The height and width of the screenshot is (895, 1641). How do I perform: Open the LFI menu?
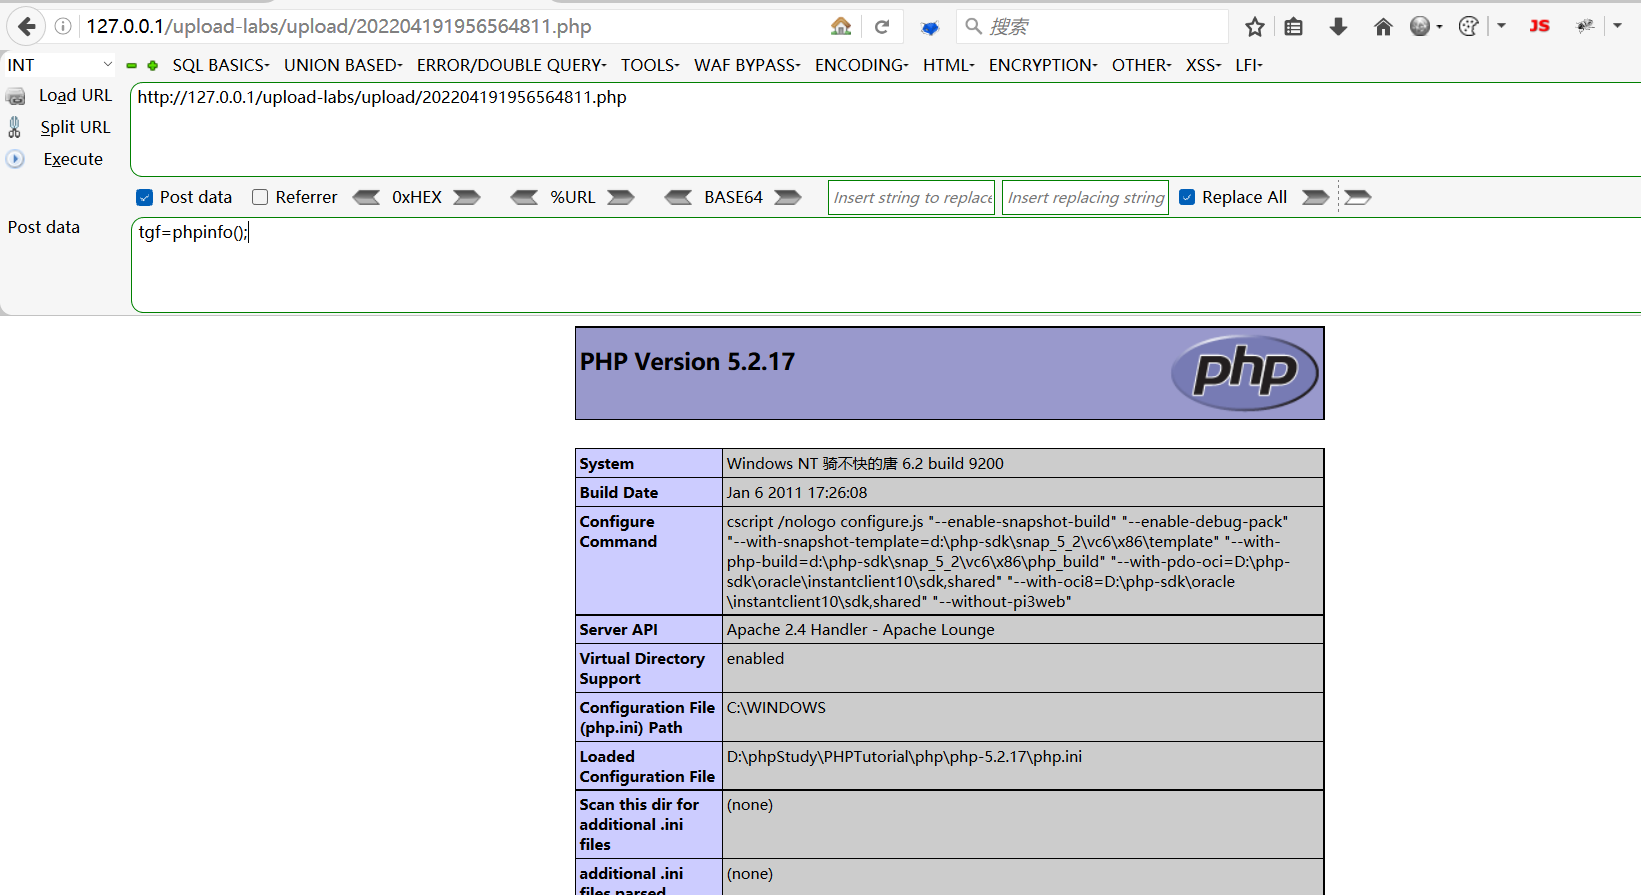click(1249, 65)
